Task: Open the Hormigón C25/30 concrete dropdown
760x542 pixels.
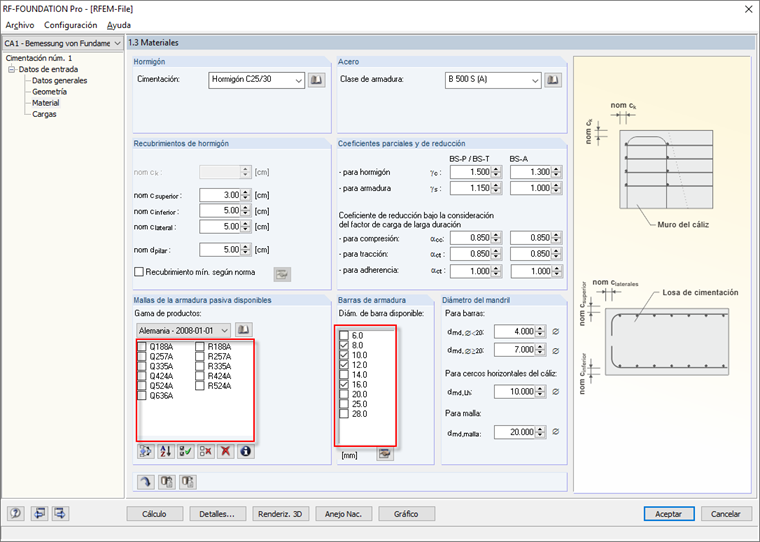Action: coord(299,80)
